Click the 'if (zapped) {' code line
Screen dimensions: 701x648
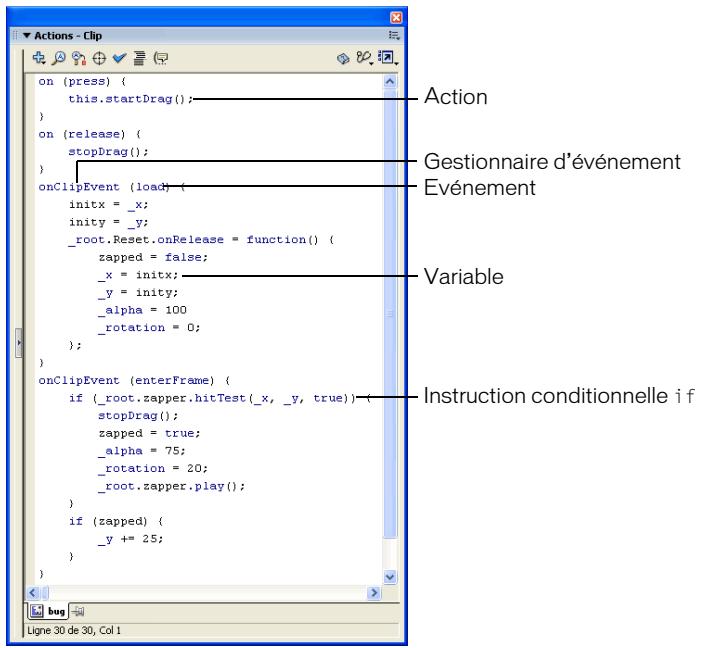point(116,521)
